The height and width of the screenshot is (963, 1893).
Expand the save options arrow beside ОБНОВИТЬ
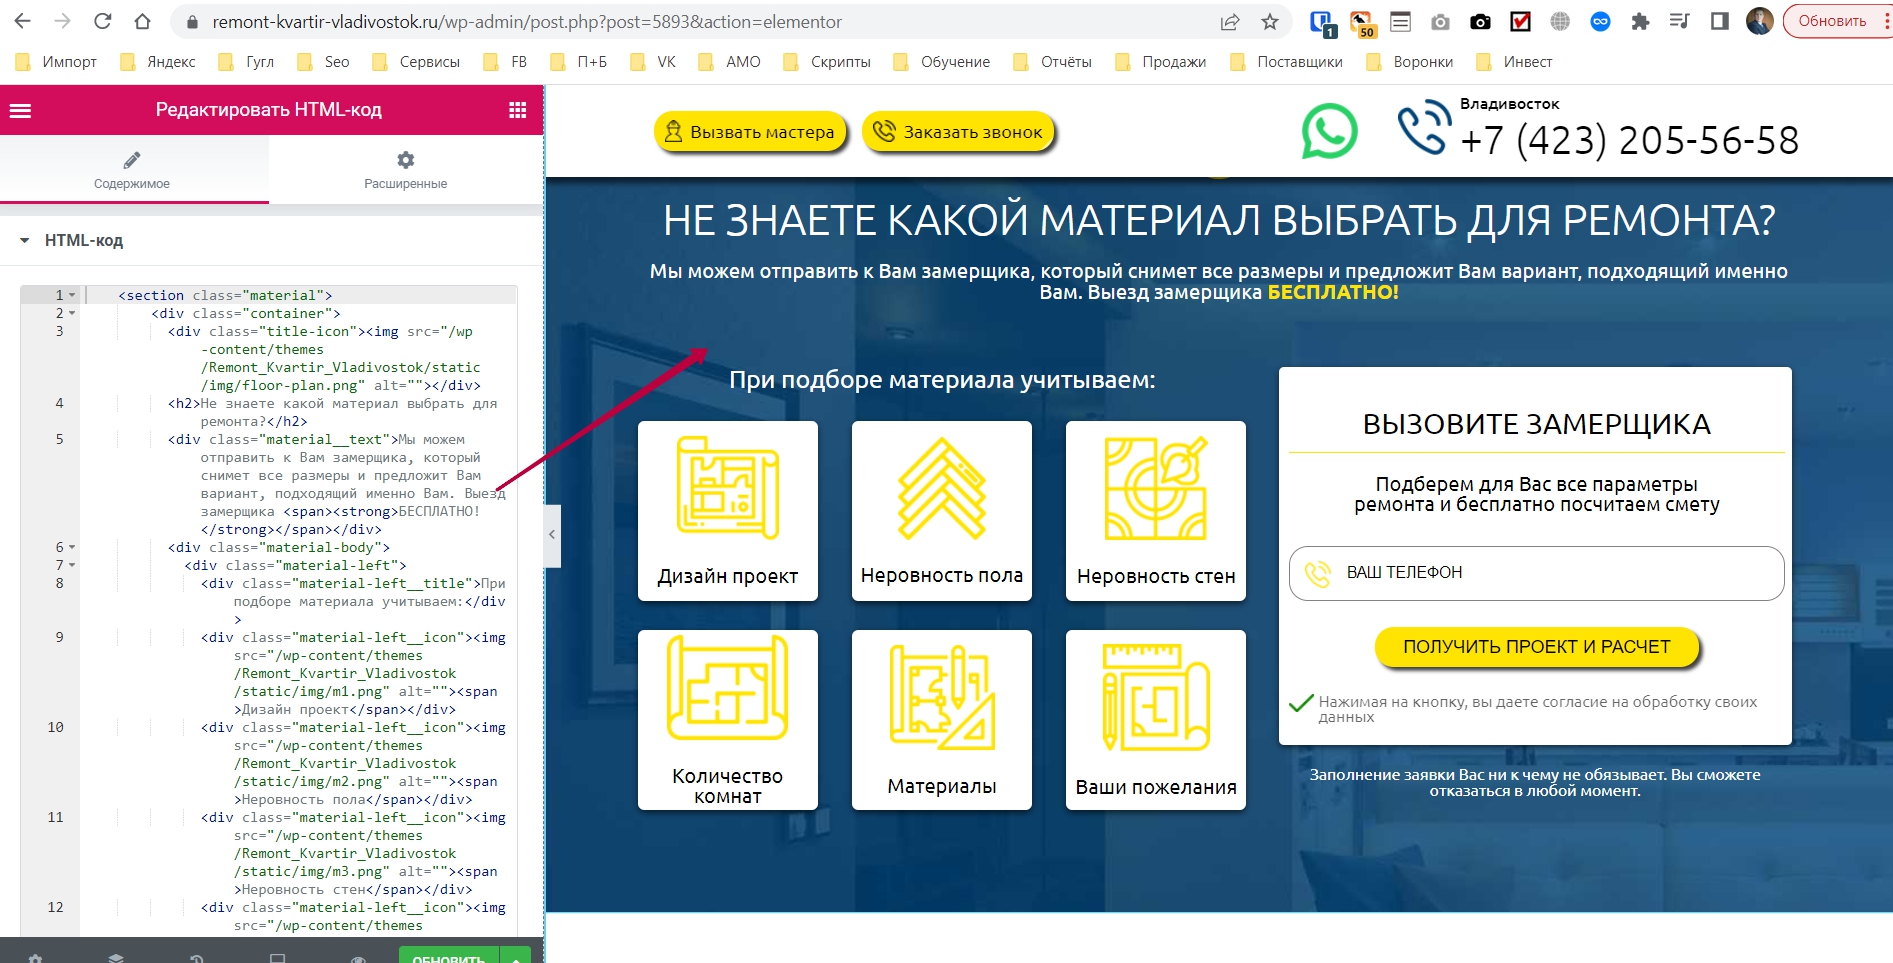coord(515,957)
